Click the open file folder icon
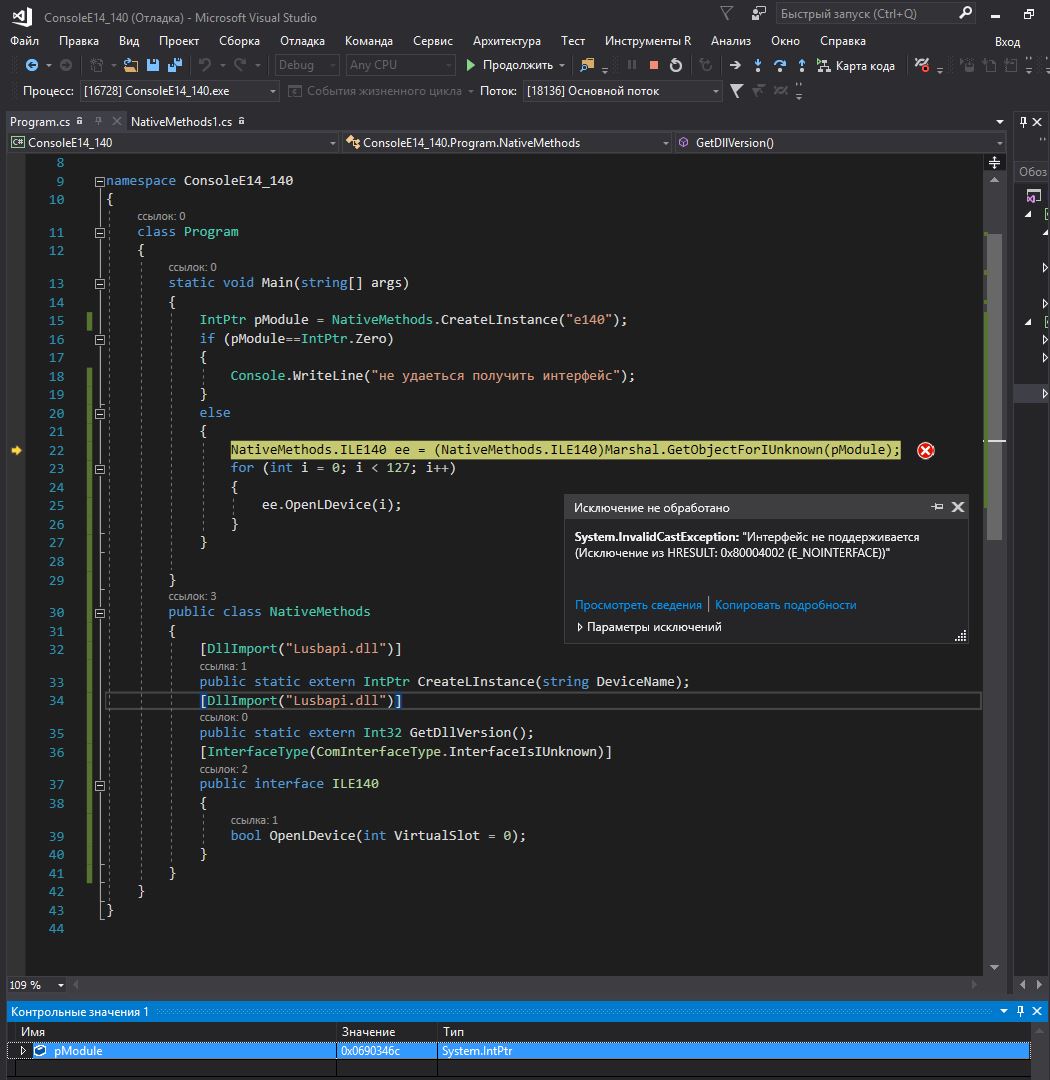Screen dimensions: 1050x1080 pos(130,65)
